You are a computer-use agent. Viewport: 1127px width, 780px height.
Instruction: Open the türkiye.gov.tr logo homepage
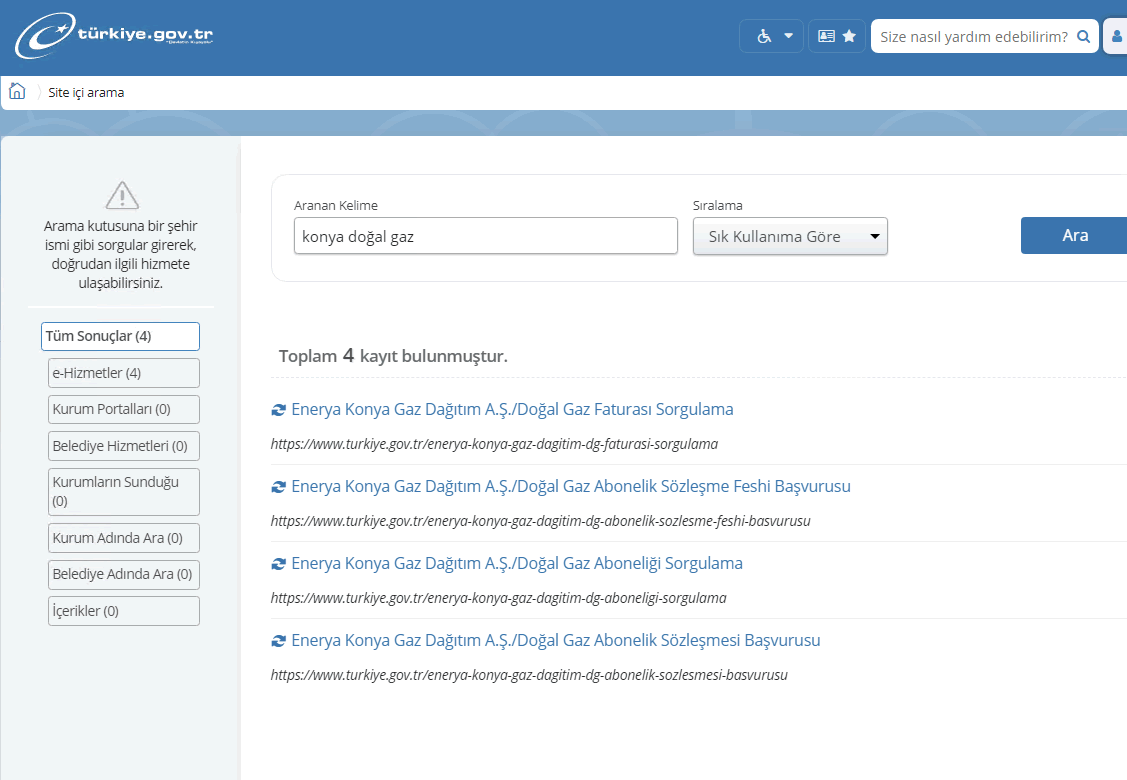(114, 35)
